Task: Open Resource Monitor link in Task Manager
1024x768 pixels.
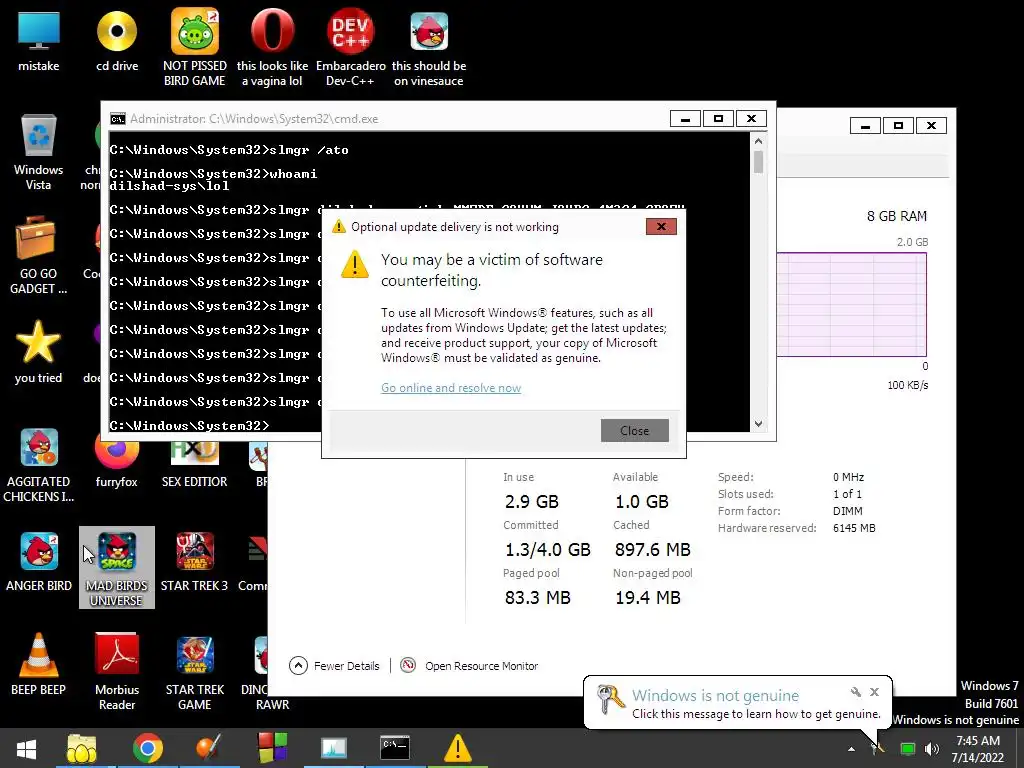Action: [470, 666]
